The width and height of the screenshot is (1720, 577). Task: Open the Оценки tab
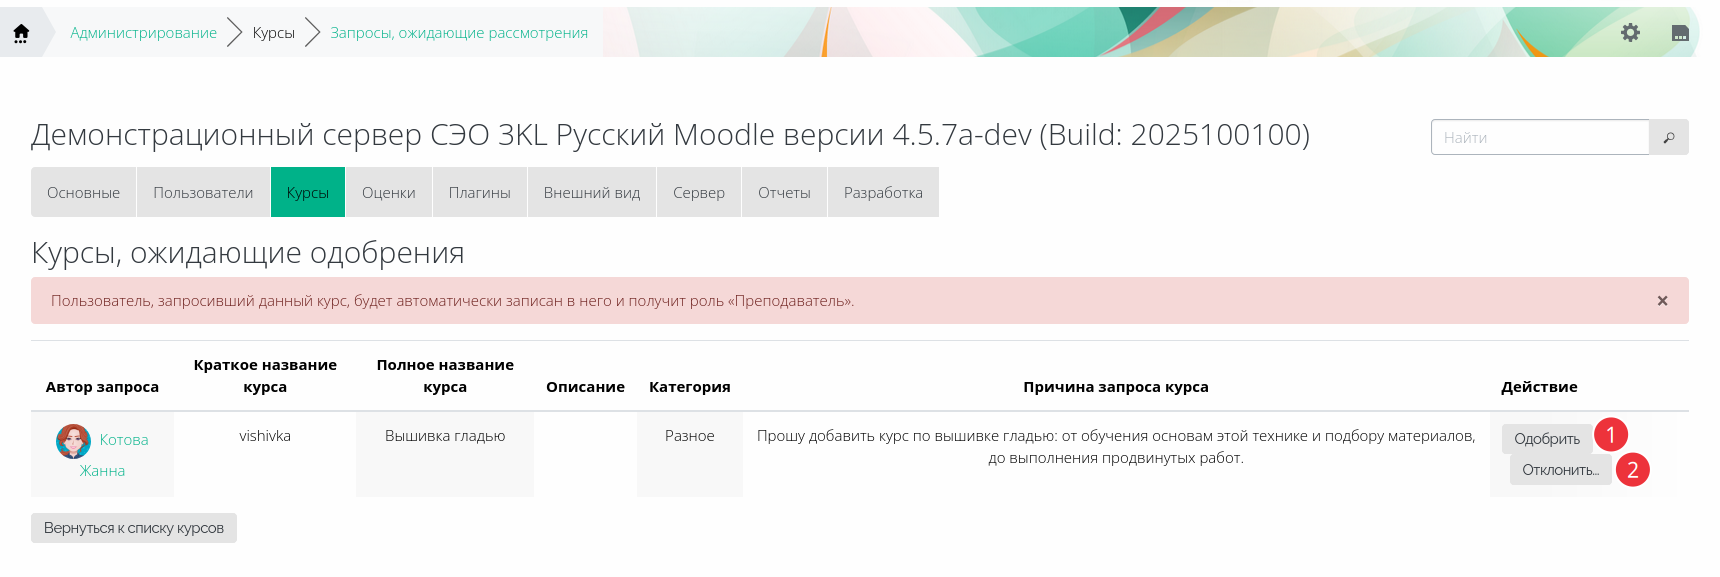click(x=388, y=193)
